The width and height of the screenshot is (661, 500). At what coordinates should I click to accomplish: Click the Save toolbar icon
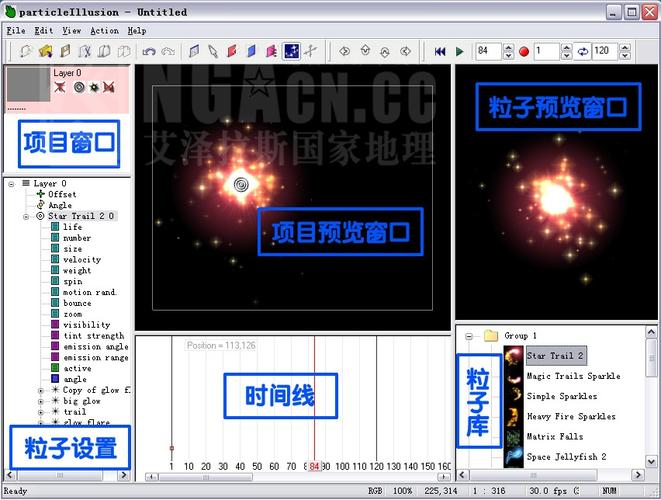pyautogui.click(x=65, y=51)
